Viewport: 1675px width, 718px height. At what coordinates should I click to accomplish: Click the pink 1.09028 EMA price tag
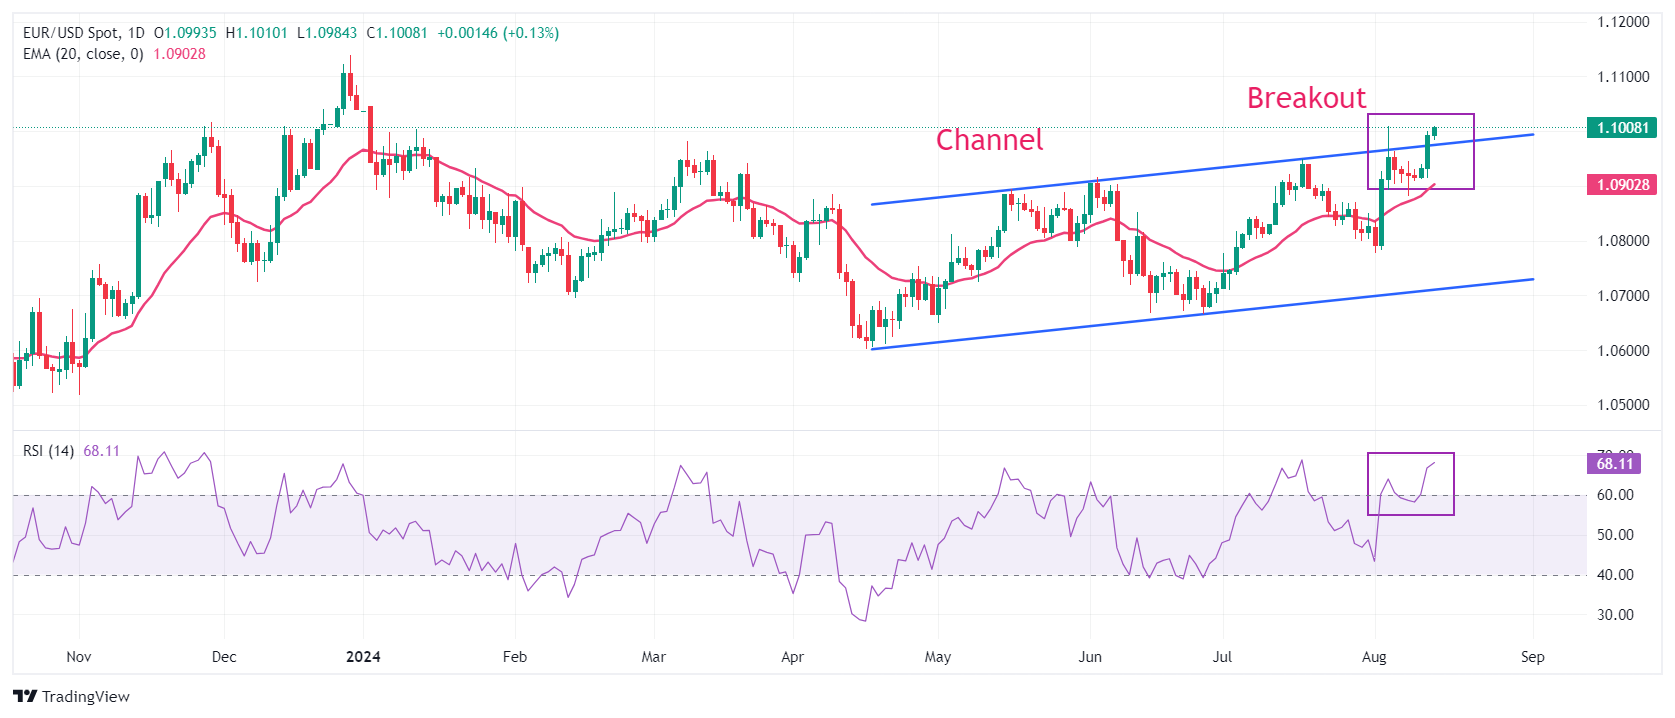(x=1622, y=185)
